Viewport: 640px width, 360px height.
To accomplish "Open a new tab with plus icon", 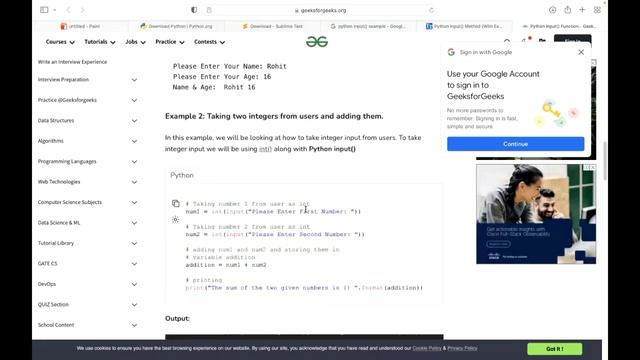I will pyautogui.click(x=582, y=10).
